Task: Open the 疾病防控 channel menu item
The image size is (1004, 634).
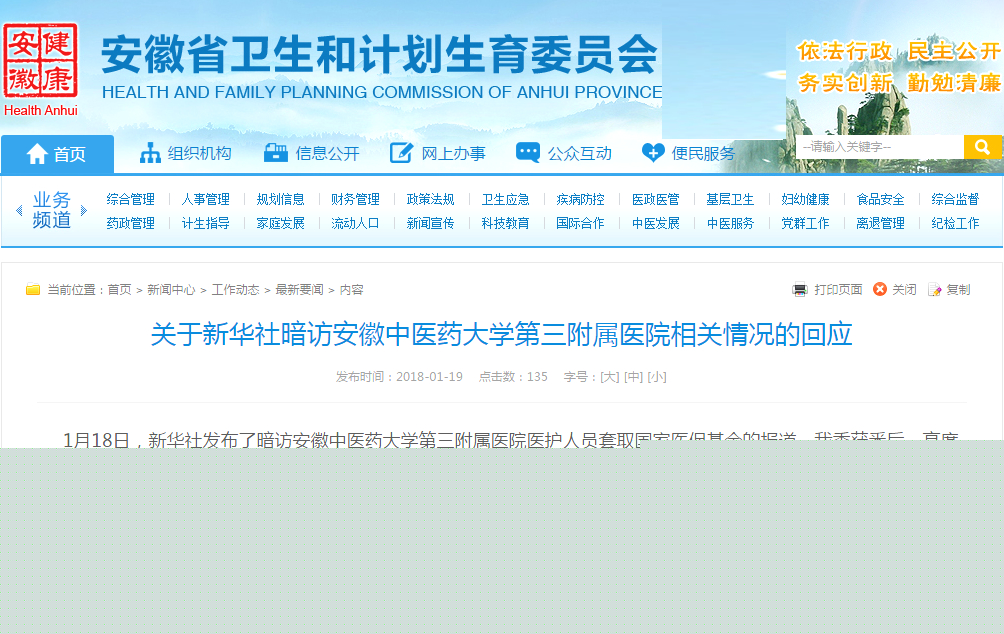Action: pyautogui.click(x=580, y=199)
